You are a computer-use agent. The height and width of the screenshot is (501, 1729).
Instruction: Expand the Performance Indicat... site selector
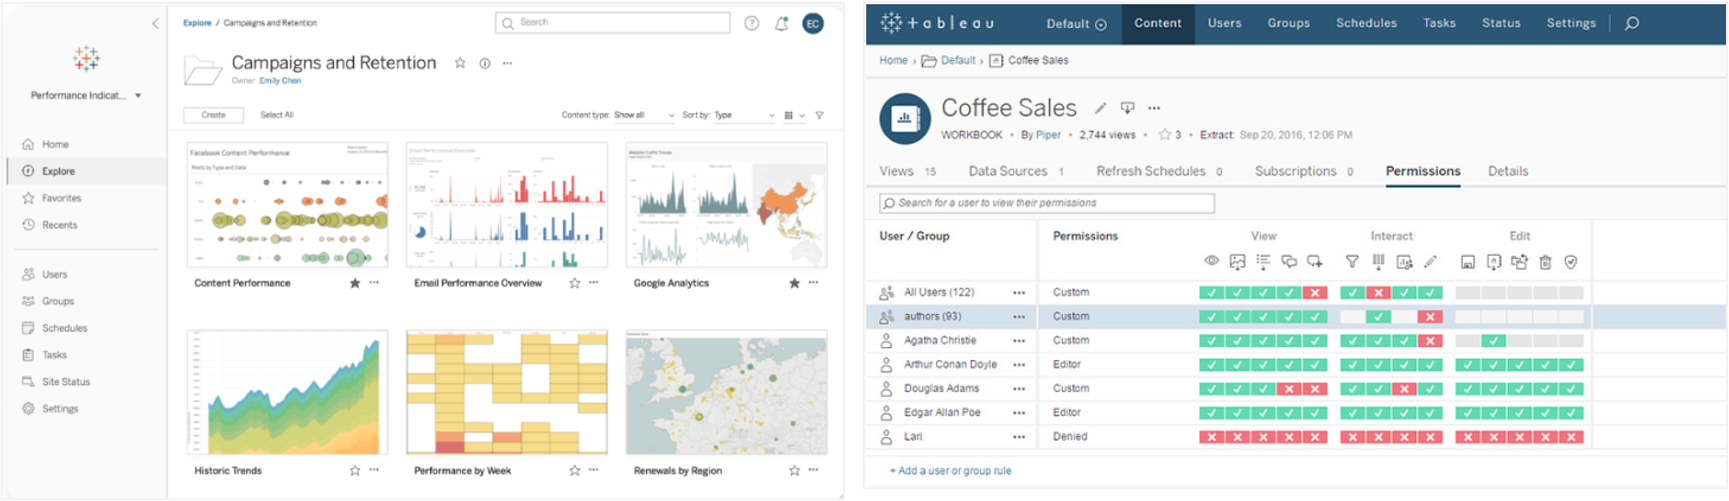(x=86, y=96)
